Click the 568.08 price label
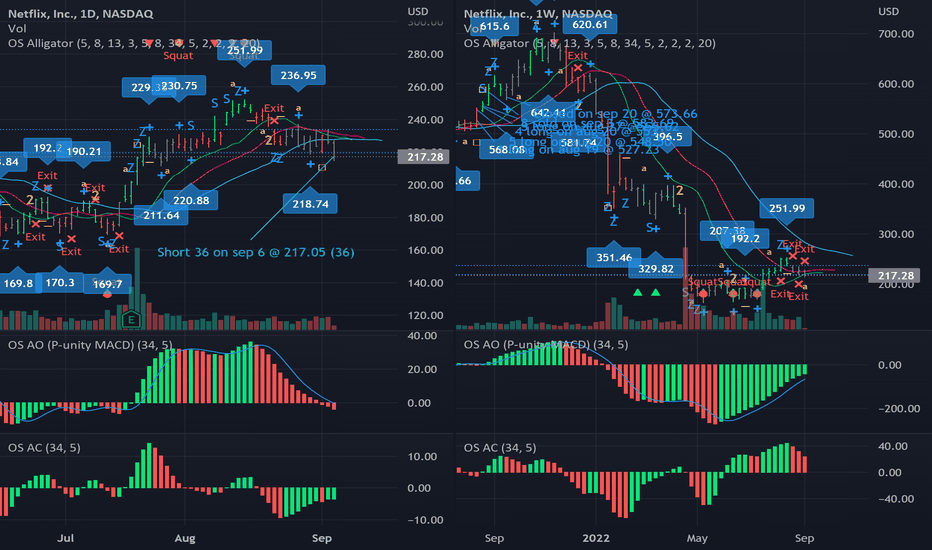 pyautogui.click(x=506, y=149)
